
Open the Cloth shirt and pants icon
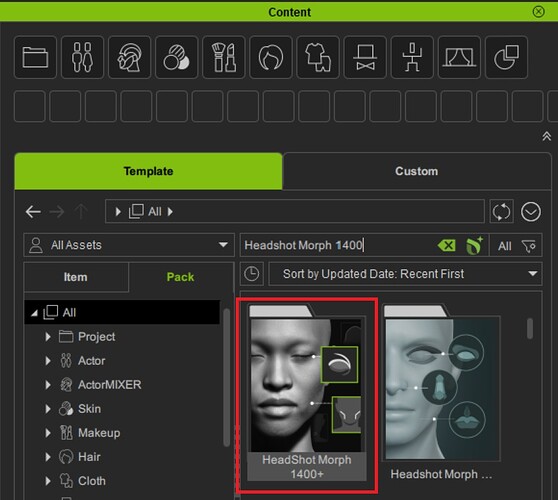click(x=317, y=57)
